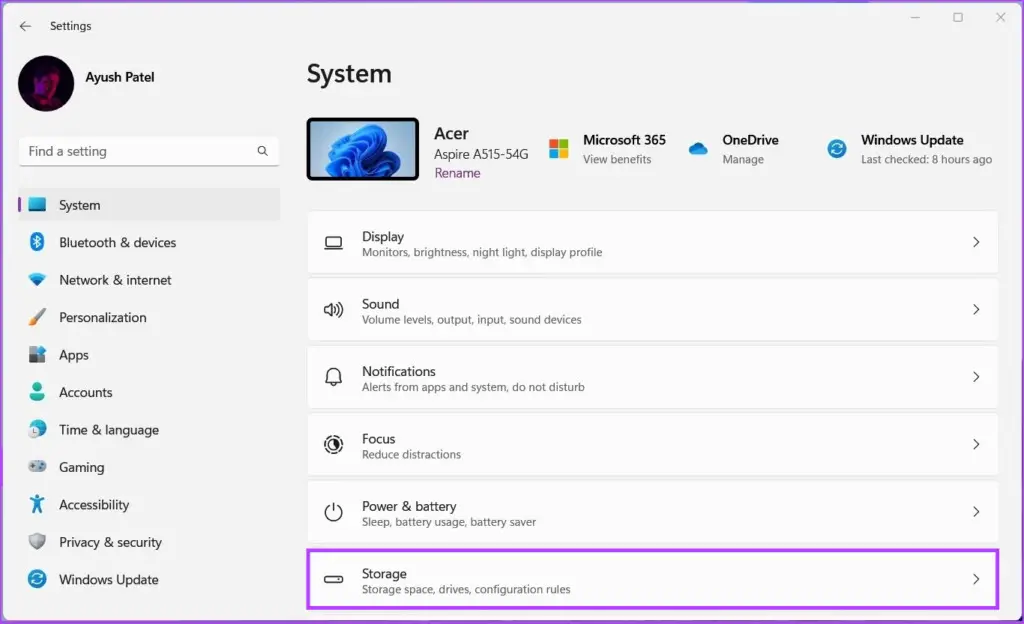Click the search magnifier icon
This screenshot has width=1024, height=624.
coord(262,151)
